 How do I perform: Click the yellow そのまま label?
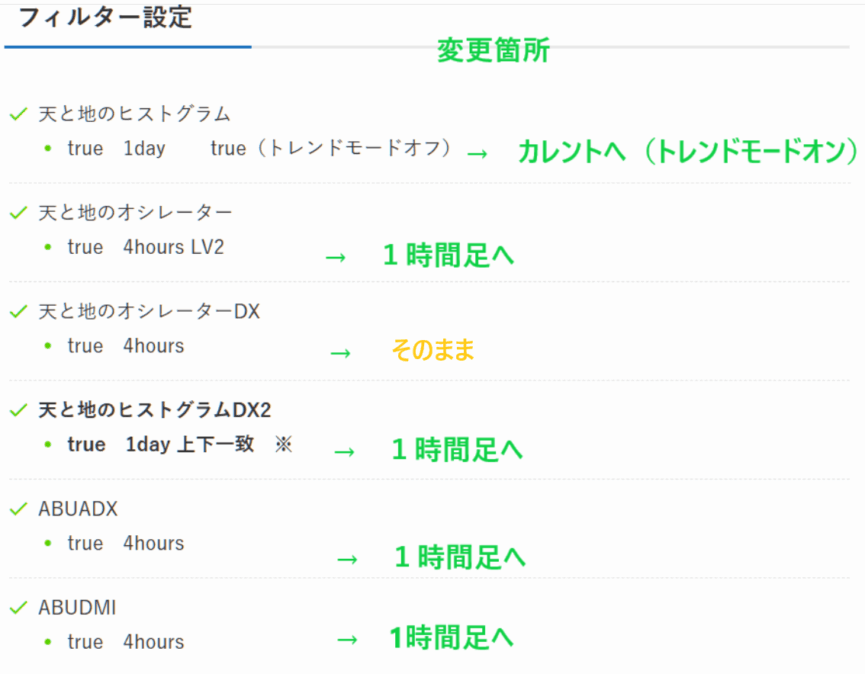click(432, 350)
